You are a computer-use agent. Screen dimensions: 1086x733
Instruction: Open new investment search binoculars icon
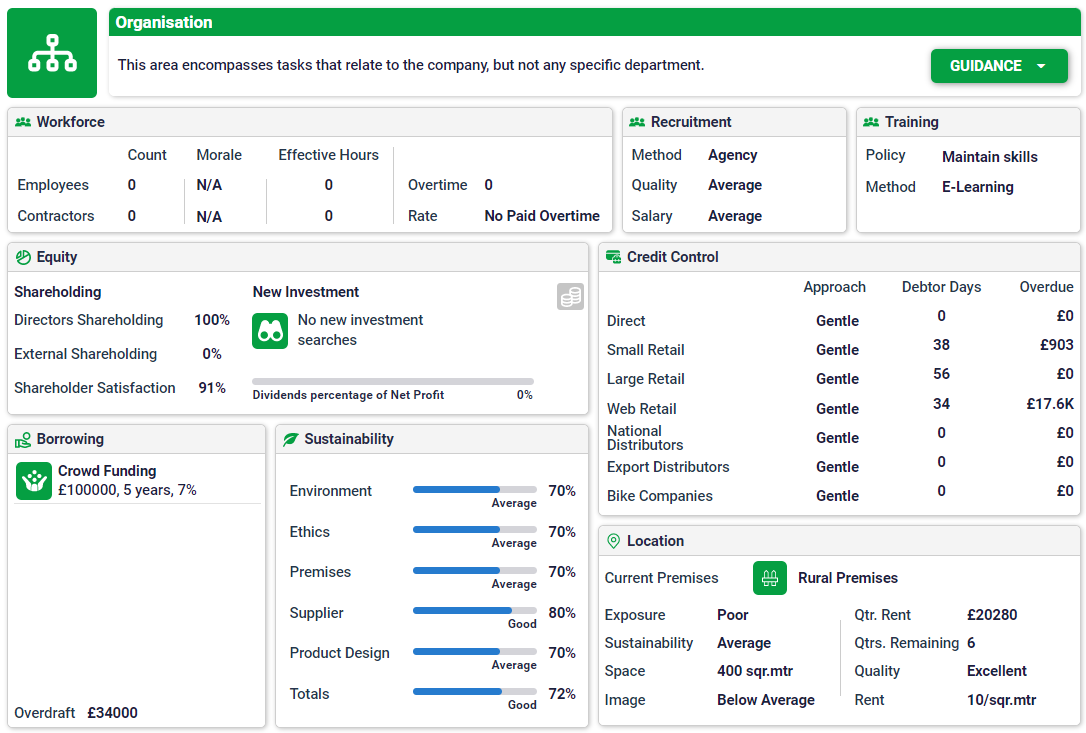click(x=270, y=331)
